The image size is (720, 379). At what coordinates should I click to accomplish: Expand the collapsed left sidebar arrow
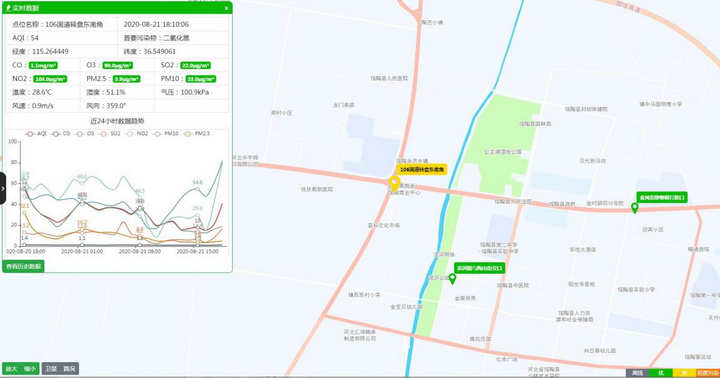coord(3,188)
